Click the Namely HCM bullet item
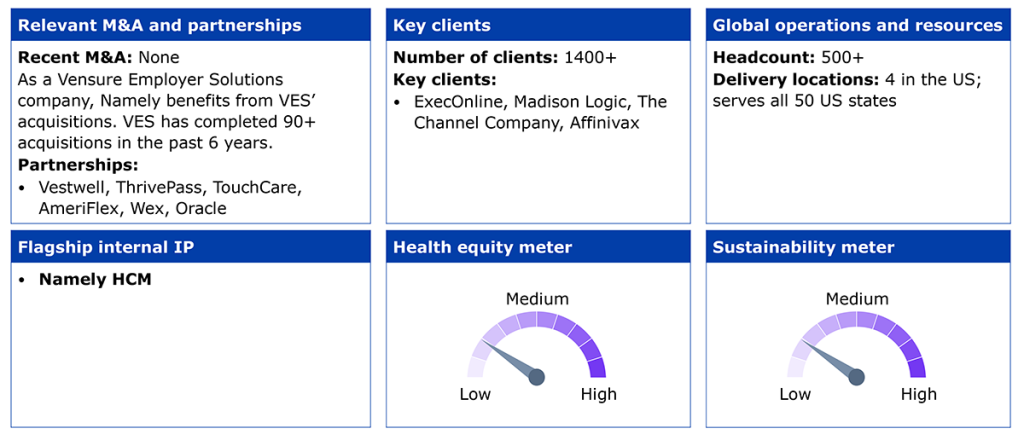 click(86, 279)
